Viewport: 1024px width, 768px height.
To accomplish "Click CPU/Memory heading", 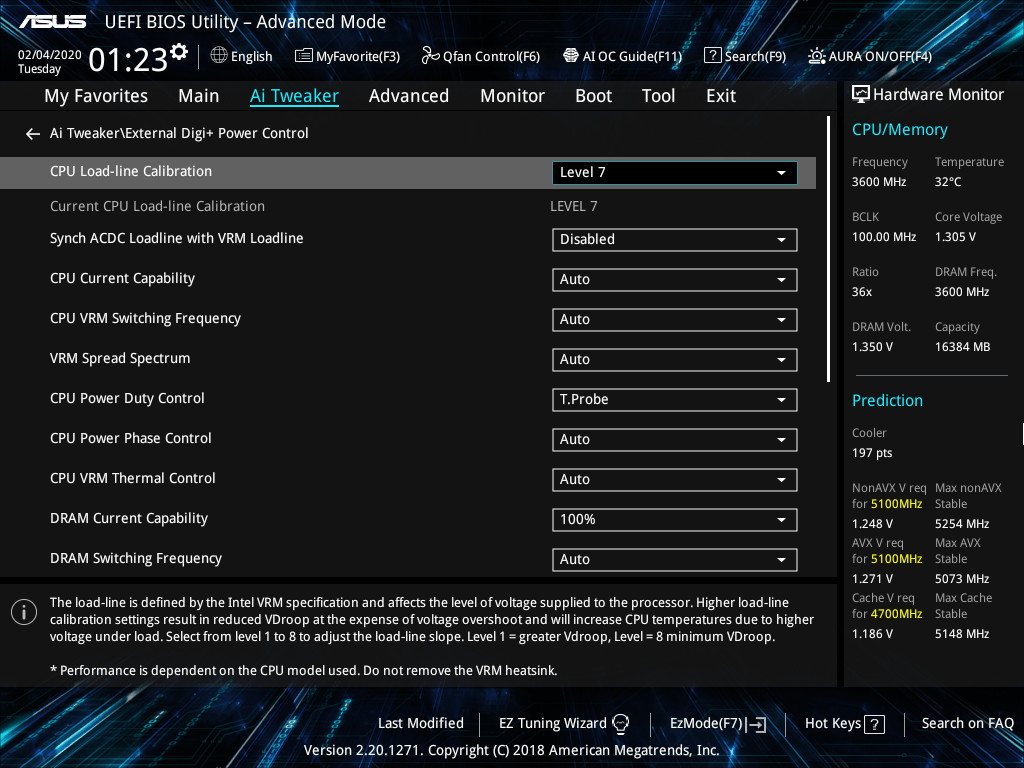I will (x=899, y=129).
